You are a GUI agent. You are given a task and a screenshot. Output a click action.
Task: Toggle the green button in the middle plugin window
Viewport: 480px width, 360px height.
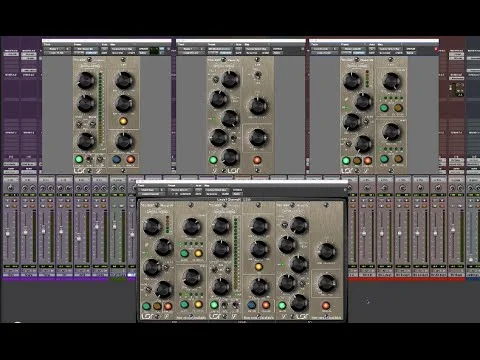pos(213,160)
